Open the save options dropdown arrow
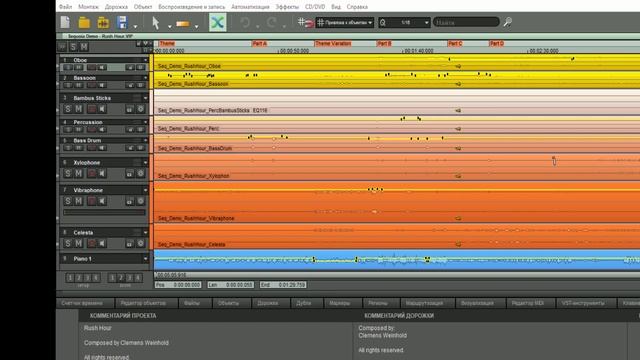Screen dimensions: 640x360 tap(136, 27)
